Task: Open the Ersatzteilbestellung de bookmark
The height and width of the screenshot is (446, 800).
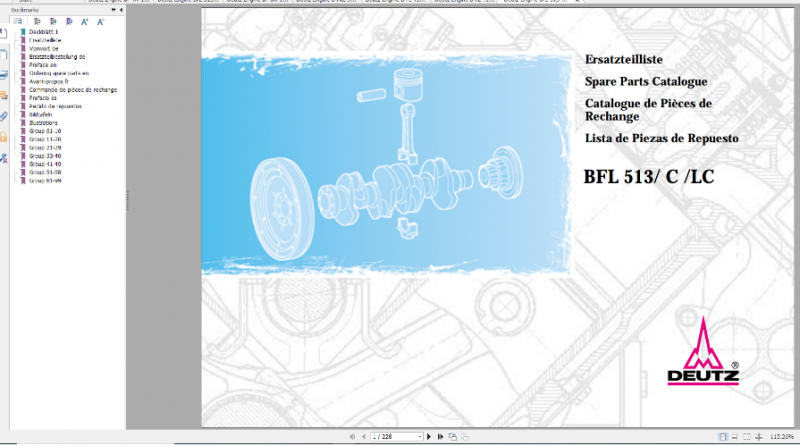Action: (57, 57)
